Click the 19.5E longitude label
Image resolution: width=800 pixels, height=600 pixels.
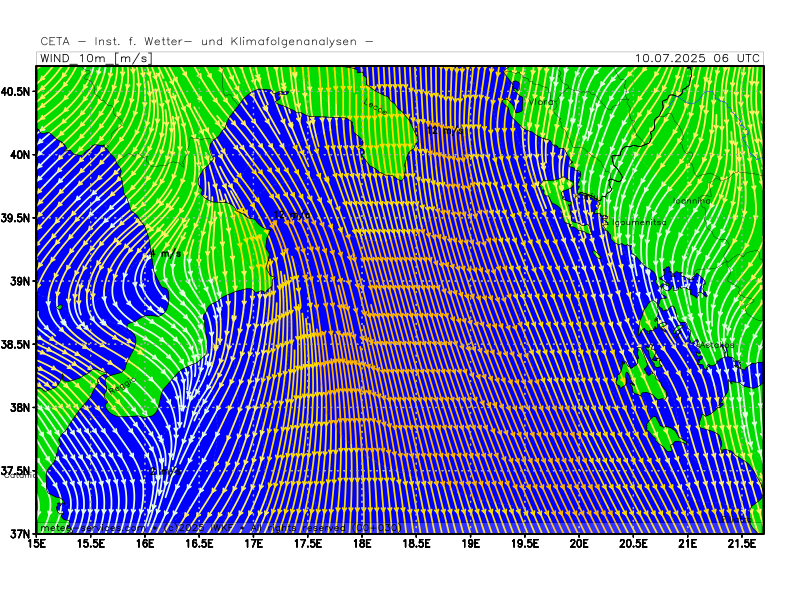[525, 544]
